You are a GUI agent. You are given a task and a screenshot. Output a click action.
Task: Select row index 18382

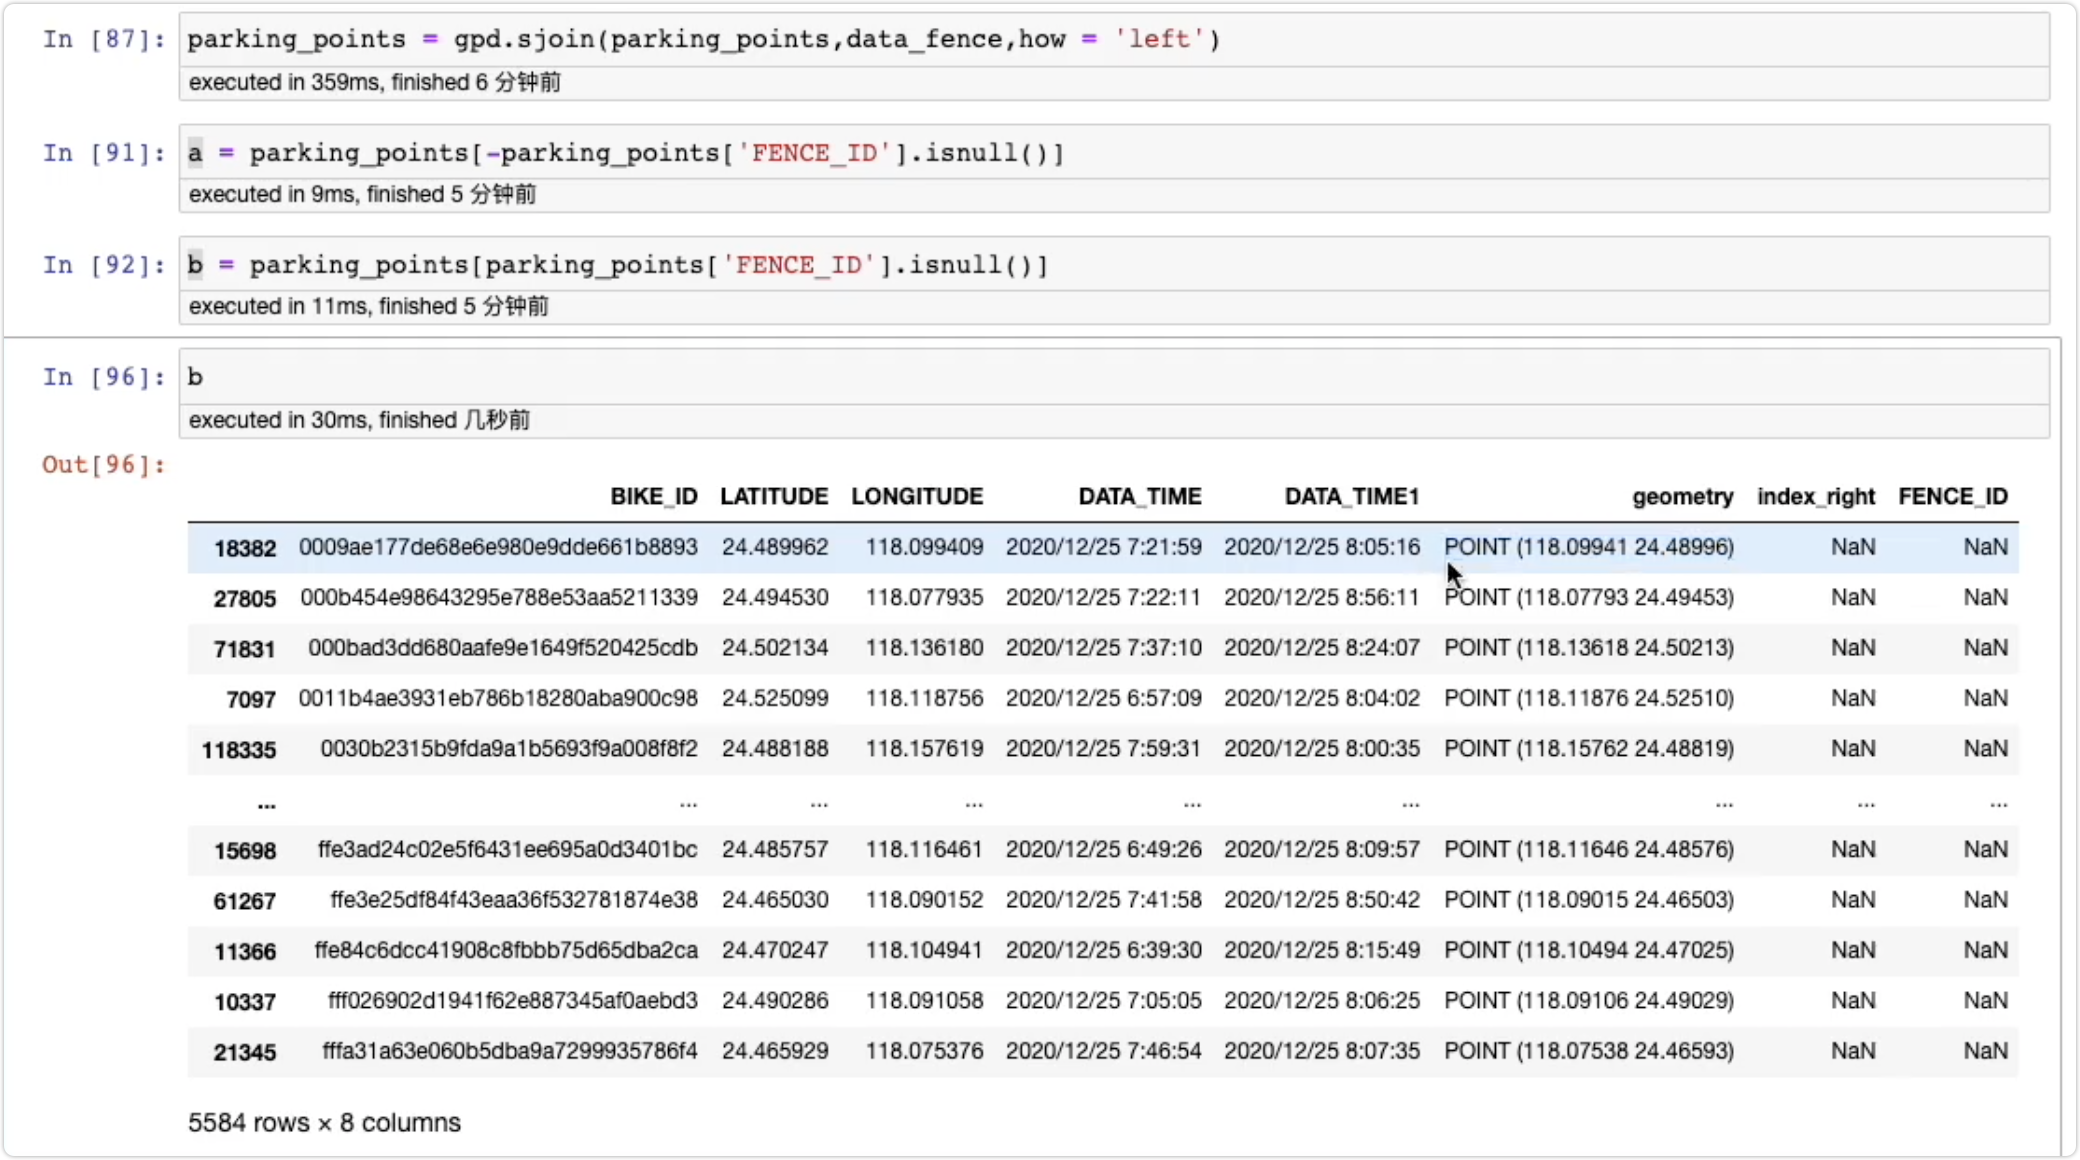(245, 548)
